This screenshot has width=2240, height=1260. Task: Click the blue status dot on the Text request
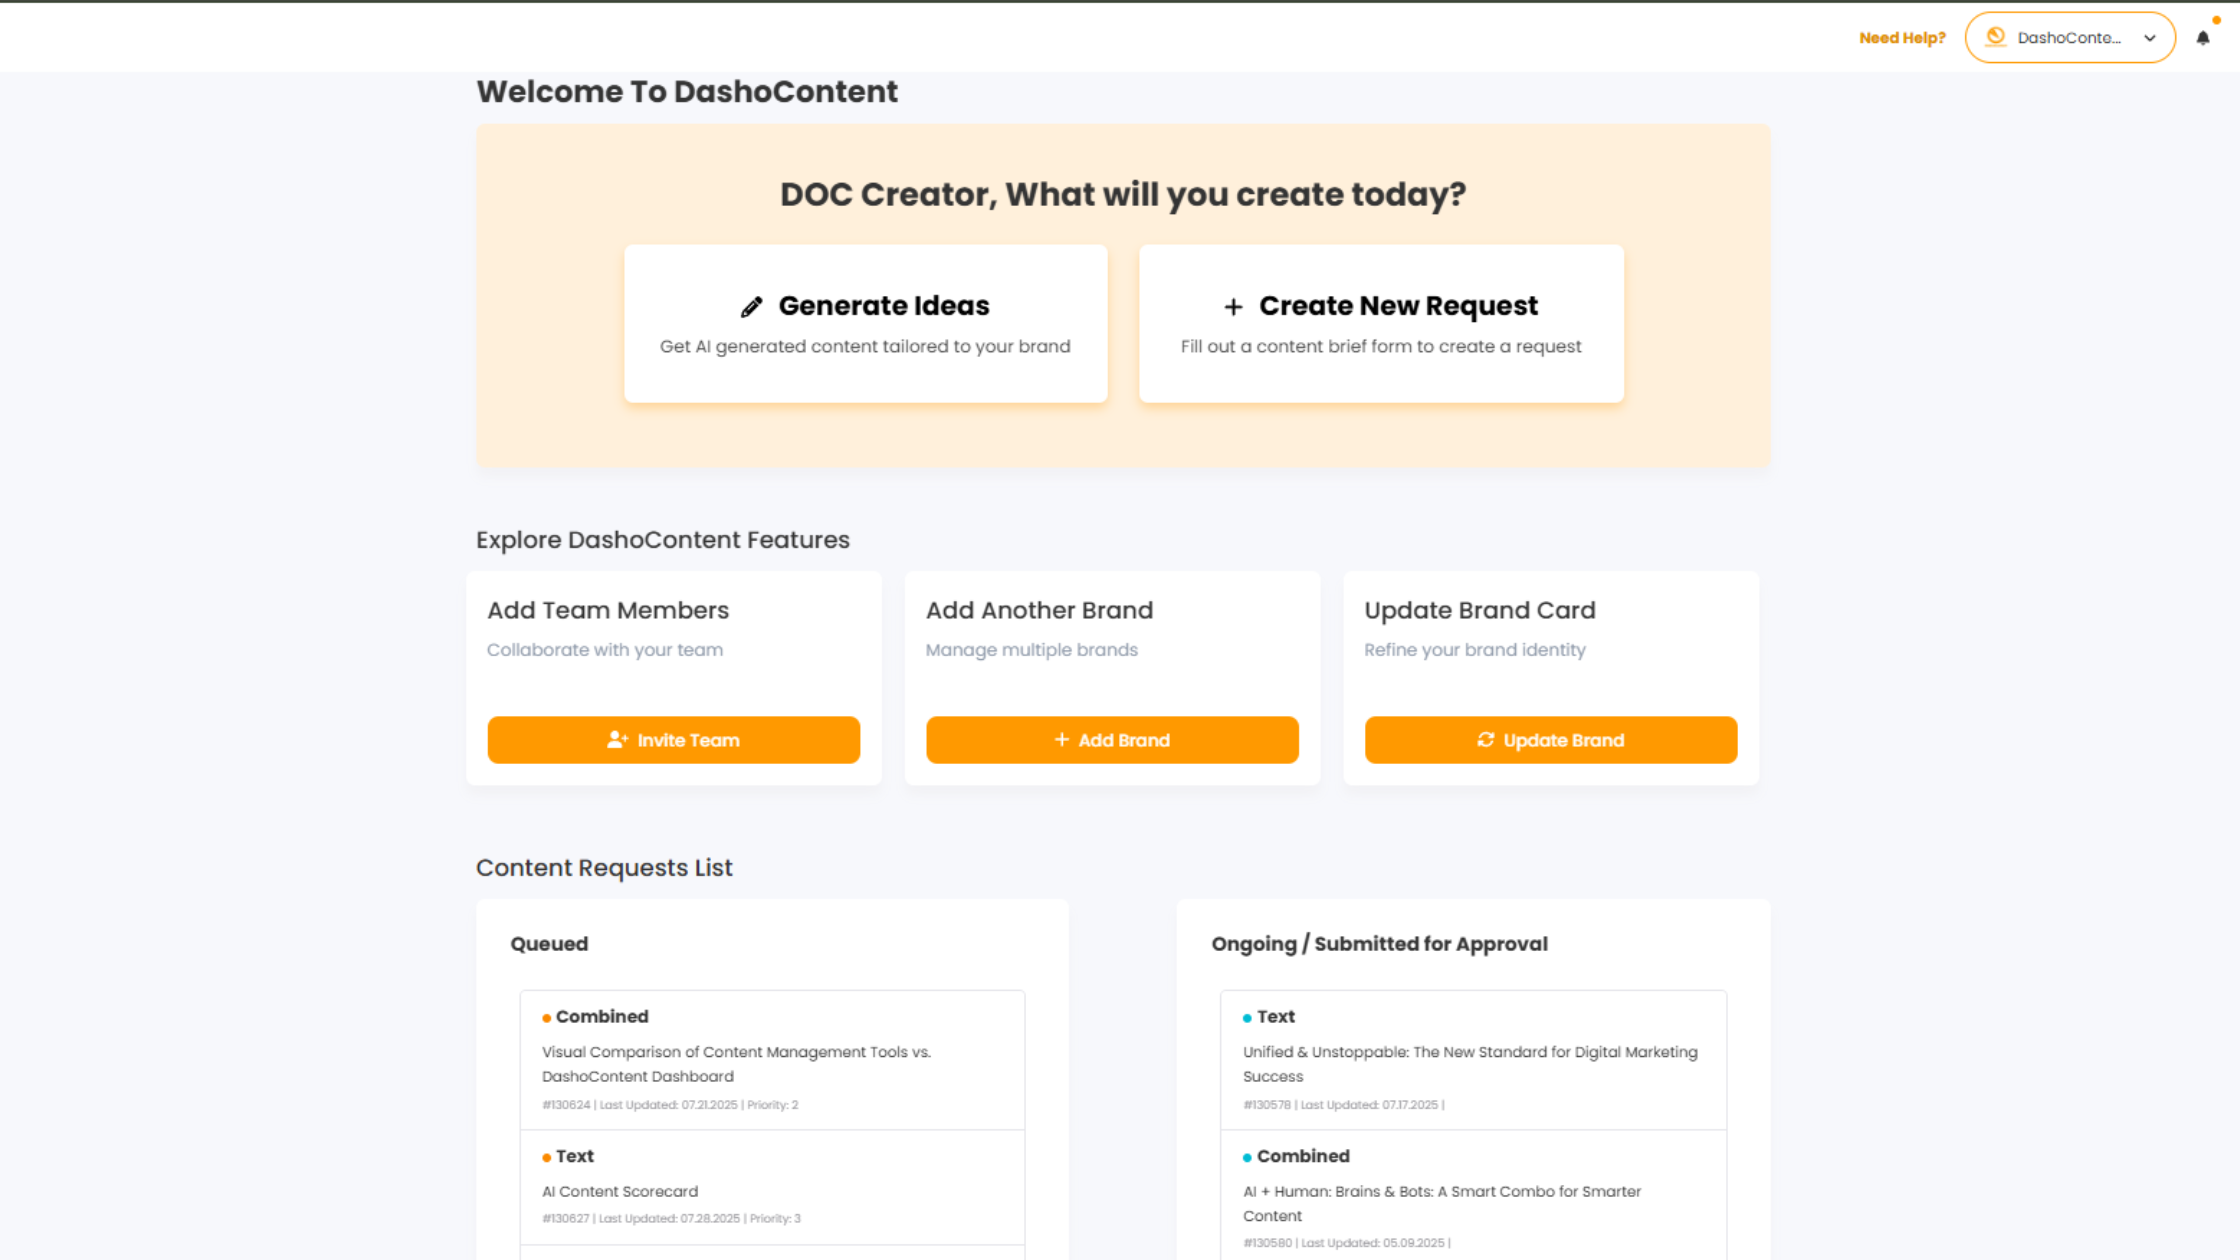click(1246, 1017)
